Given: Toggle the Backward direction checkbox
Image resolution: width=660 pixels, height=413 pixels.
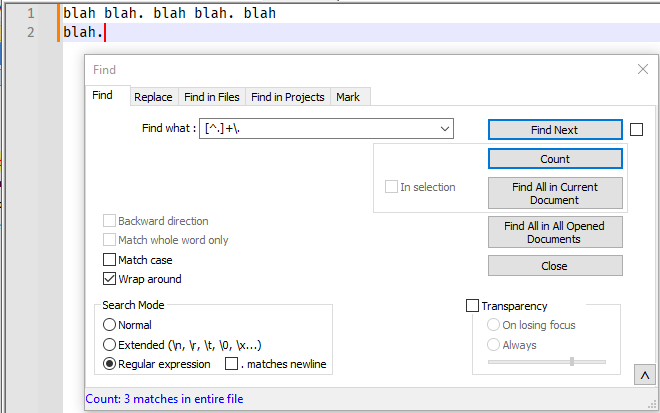Looking at the screenshot, I should click(109, 221).
